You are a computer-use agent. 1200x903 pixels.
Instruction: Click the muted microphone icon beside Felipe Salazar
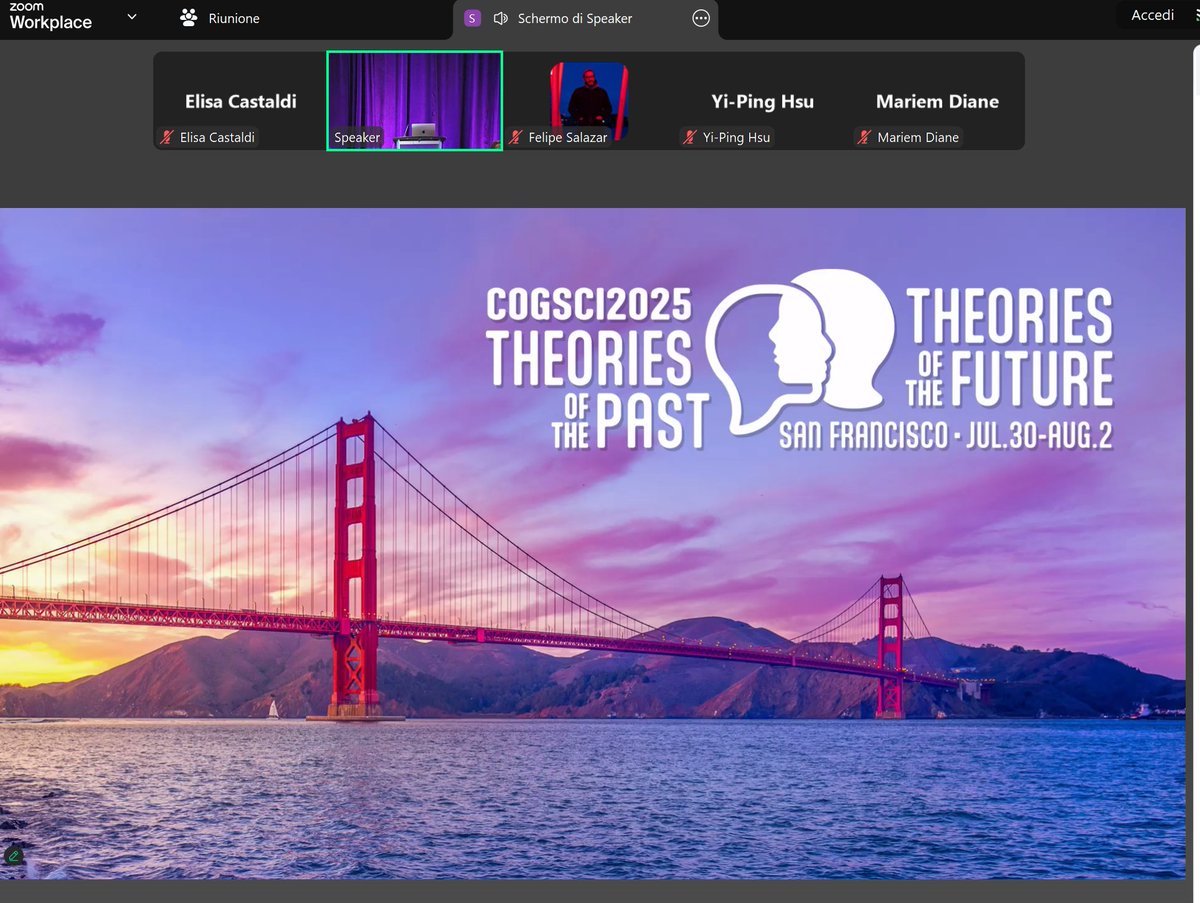tap(517, 138)
